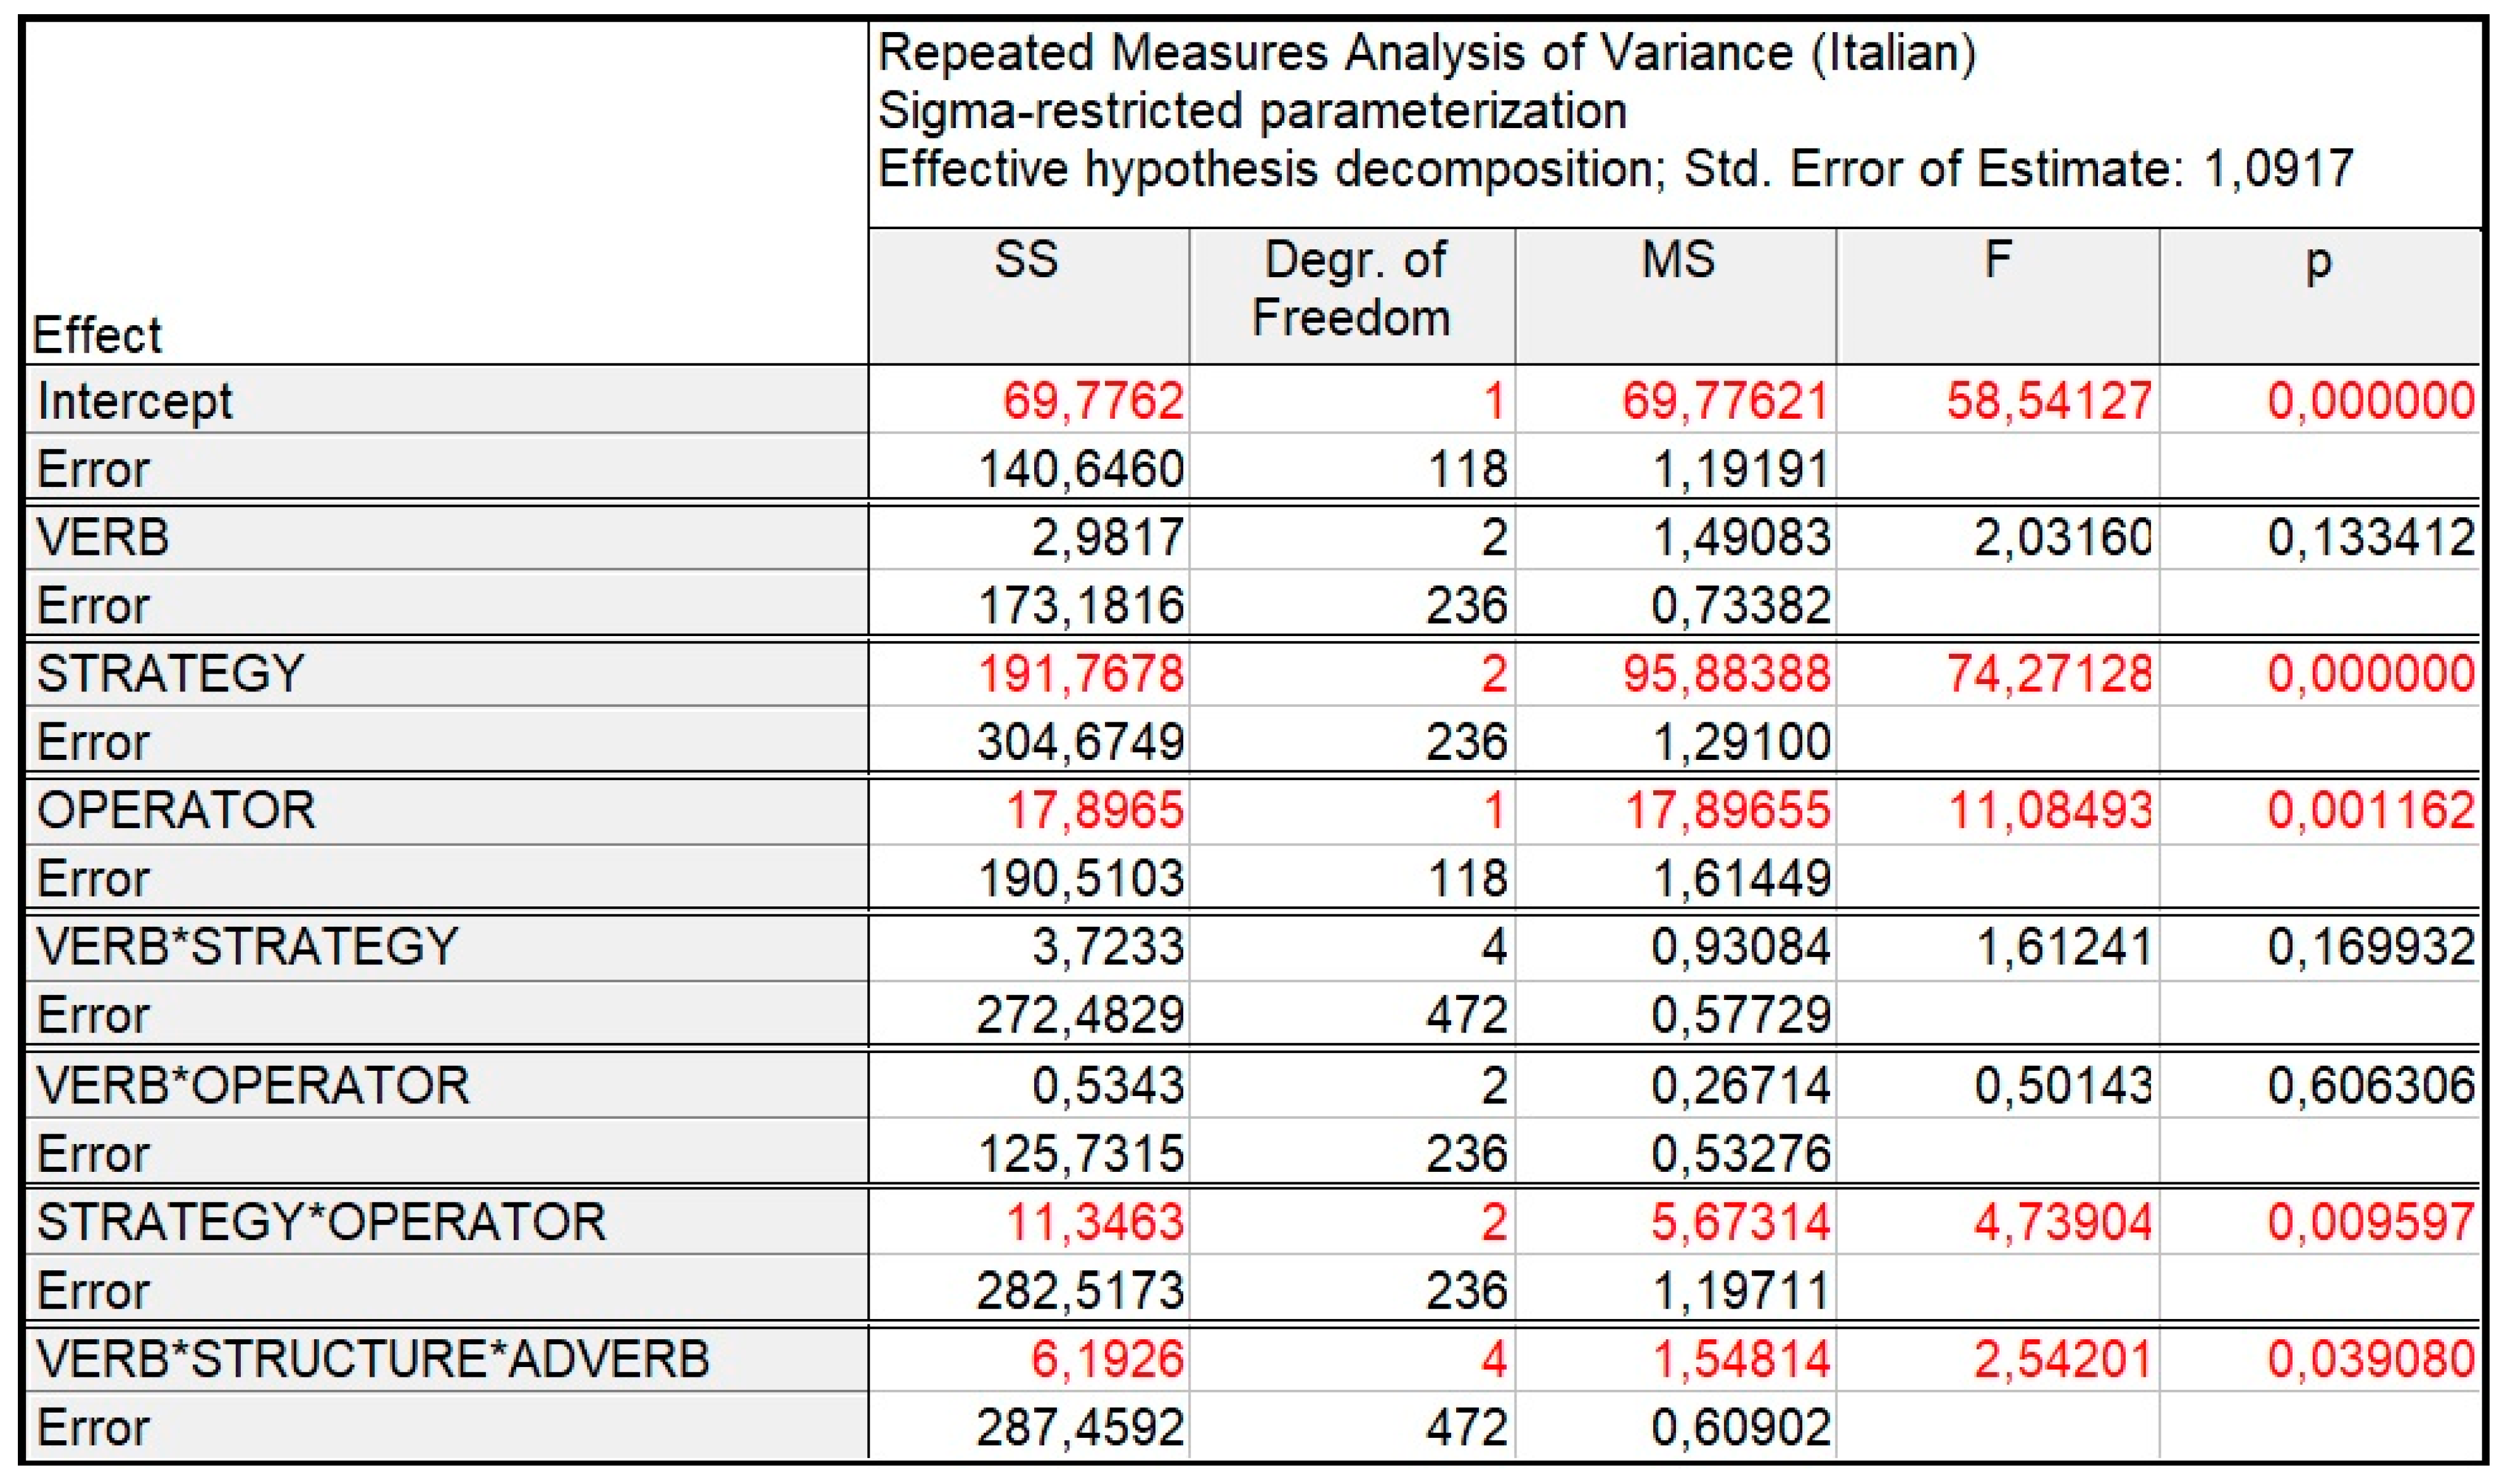Screen dimensions: 2502x1484
Task: Click the STRATEGY*OPERATOR MS value 5,67314
Action: point(1739,1222)
